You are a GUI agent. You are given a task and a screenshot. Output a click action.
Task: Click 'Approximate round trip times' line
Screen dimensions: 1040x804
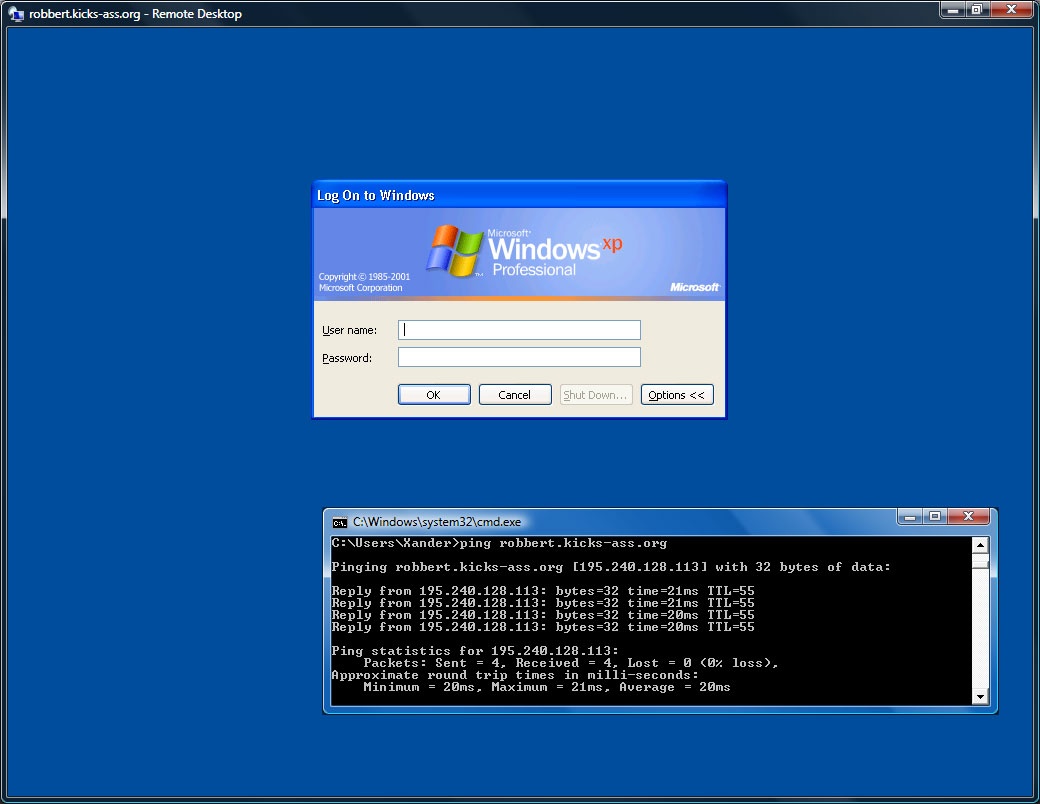point(515,675)
